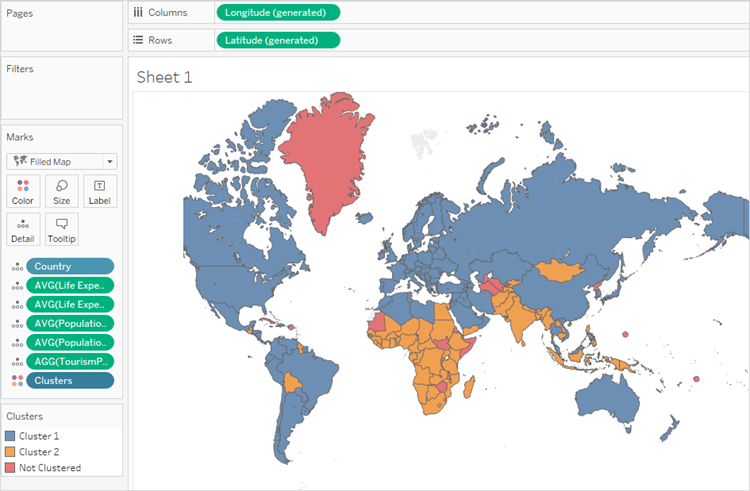This screenshot has height=491, width=750.
Task: Open the Size marks control
Action: pos(62,191)
